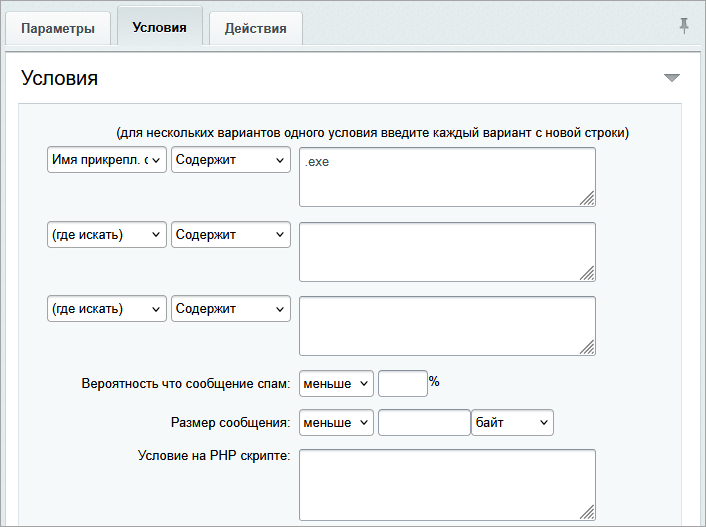This screenshot has height=527, width=706.
Task: Open message size 'меньше' dropdown
Action: click(x=336, y=423)
